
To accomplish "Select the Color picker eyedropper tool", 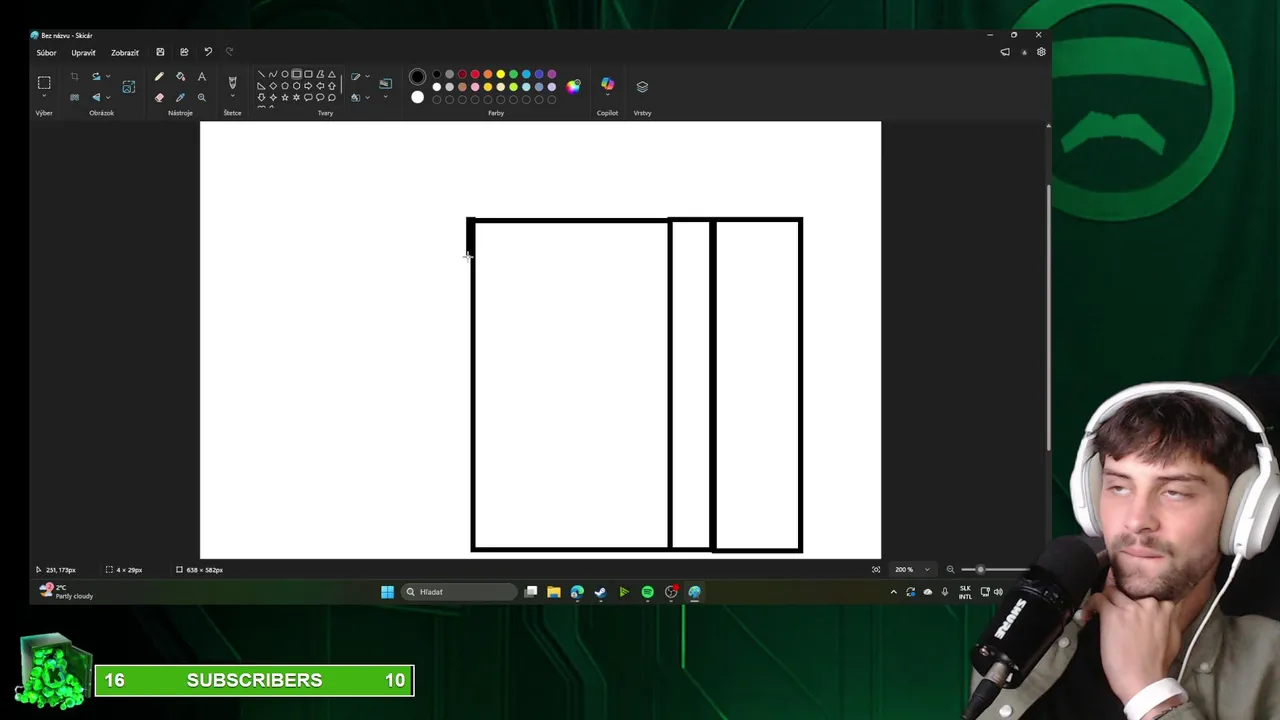I will click(x=180, y=97).
